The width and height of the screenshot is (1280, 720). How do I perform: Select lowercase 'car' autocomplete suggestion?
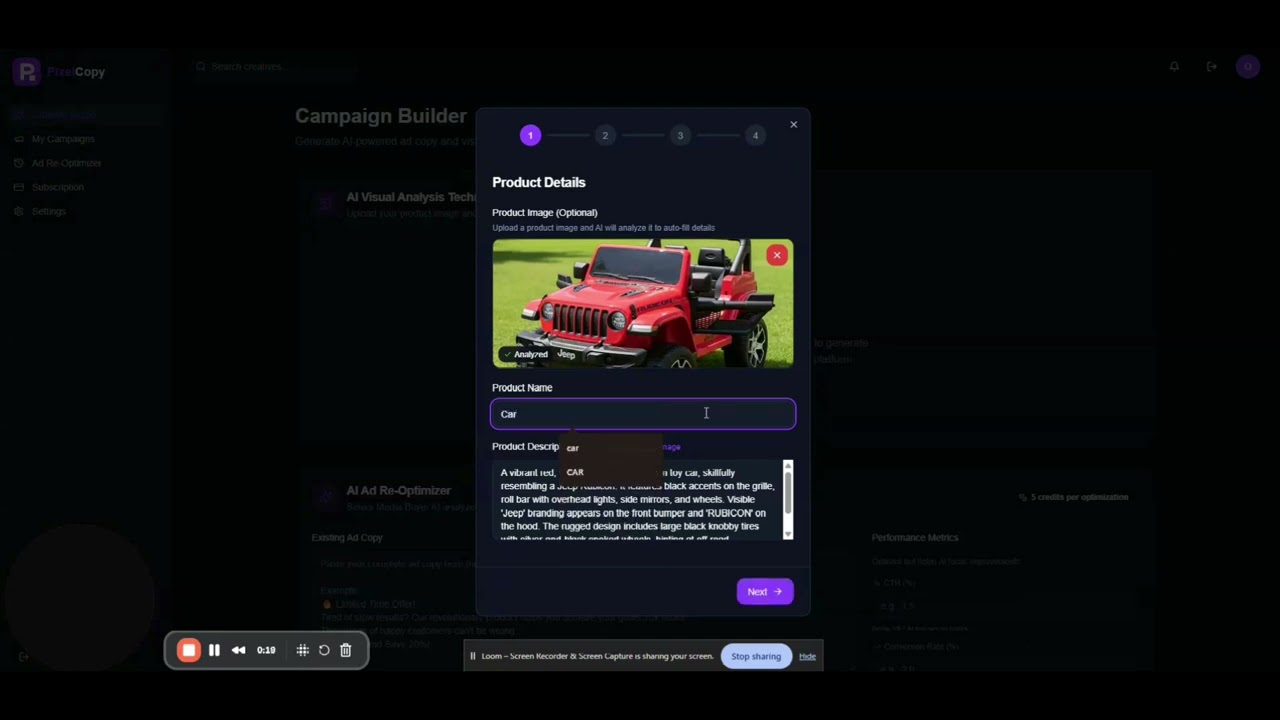point(573,448)
